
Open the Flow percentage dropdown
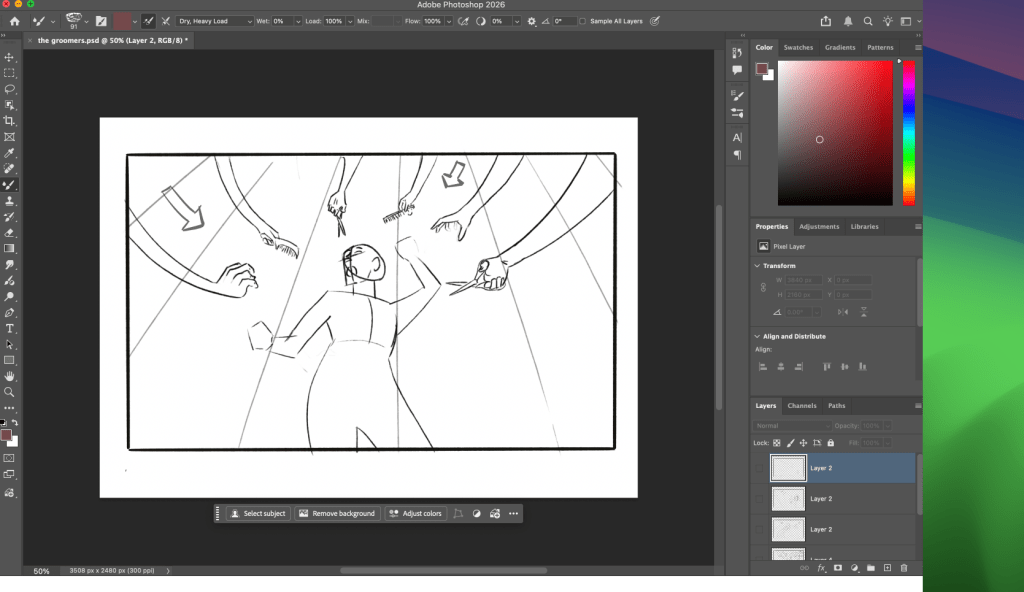point(447,21)
